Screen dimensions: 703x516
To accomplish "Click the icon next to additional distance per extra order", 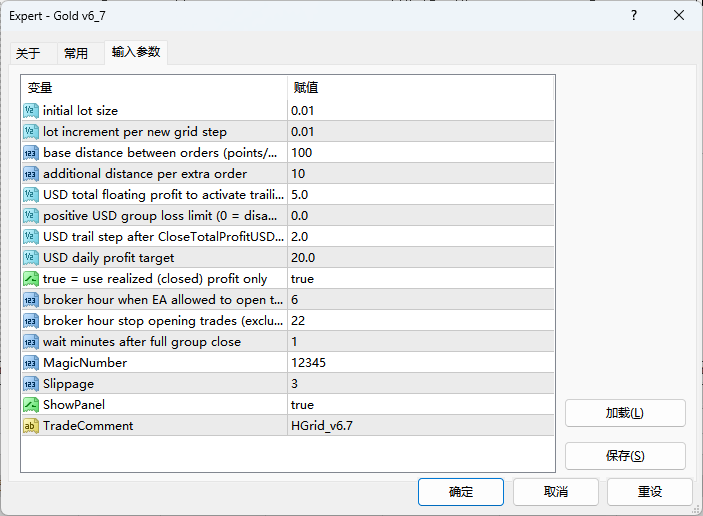I will click(30, 174).
